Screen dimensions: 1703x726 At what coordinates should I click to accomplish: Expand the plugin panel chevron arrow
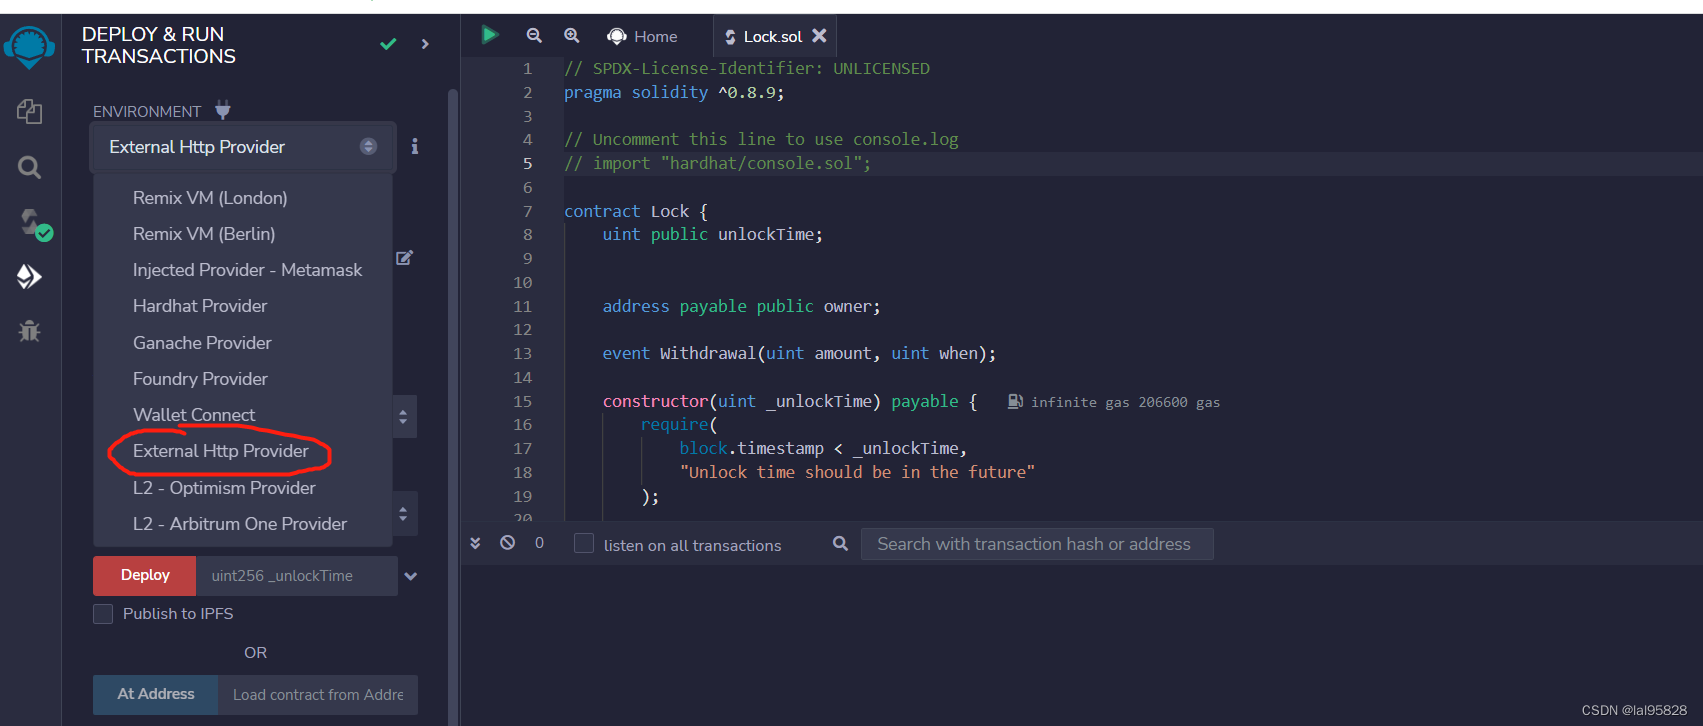tap(426, 44)
